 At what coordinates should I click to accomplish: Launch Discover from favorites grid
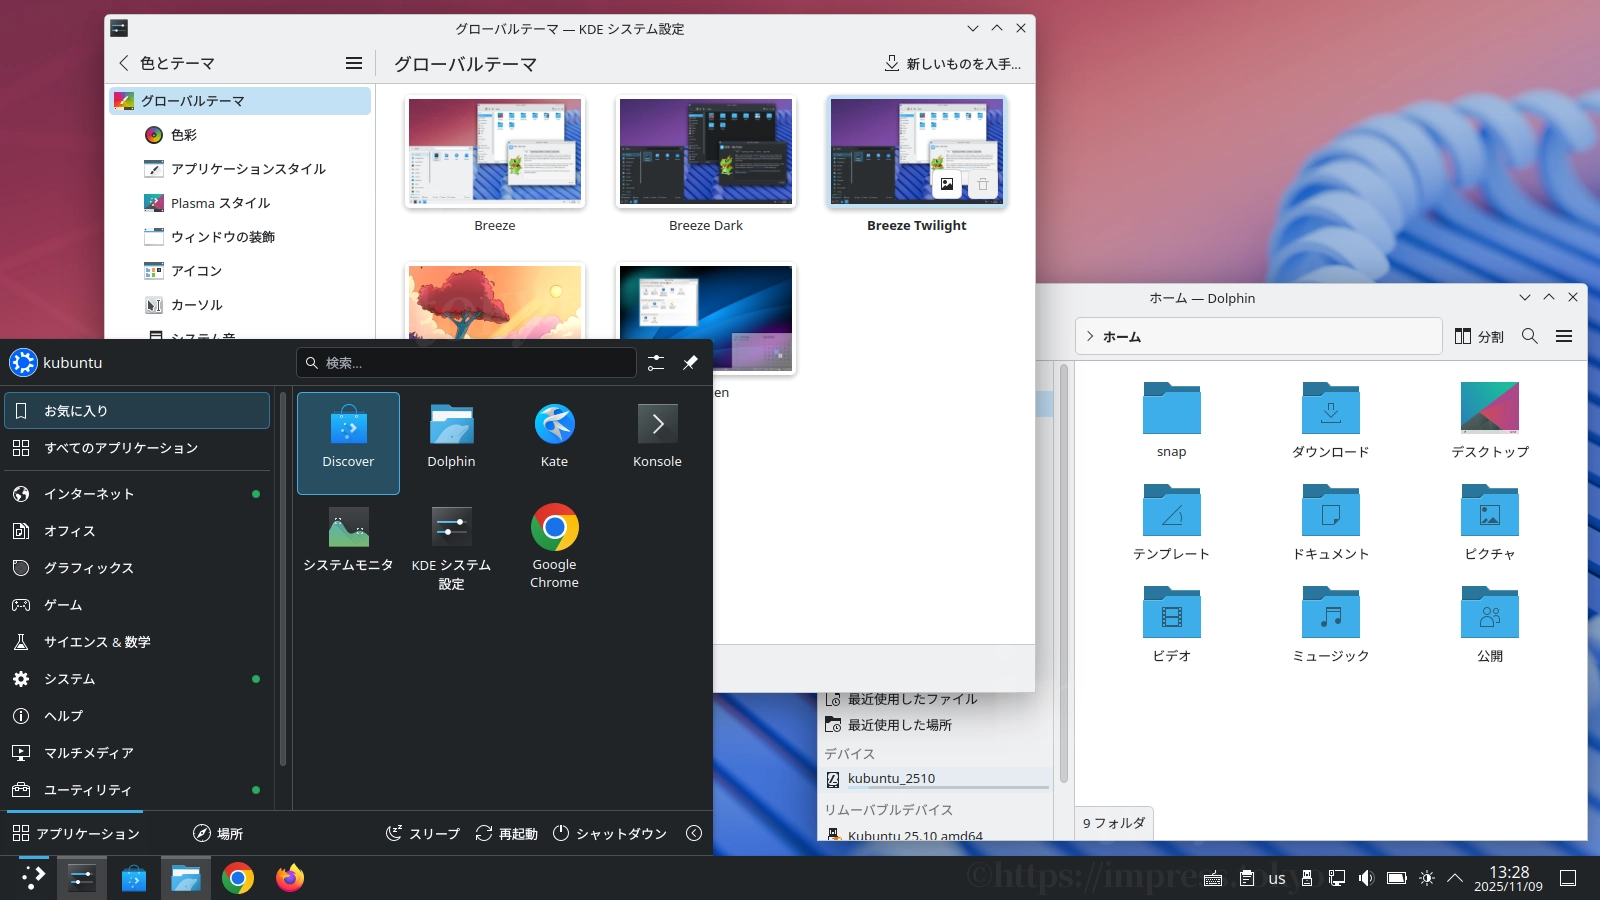[348, 443]
